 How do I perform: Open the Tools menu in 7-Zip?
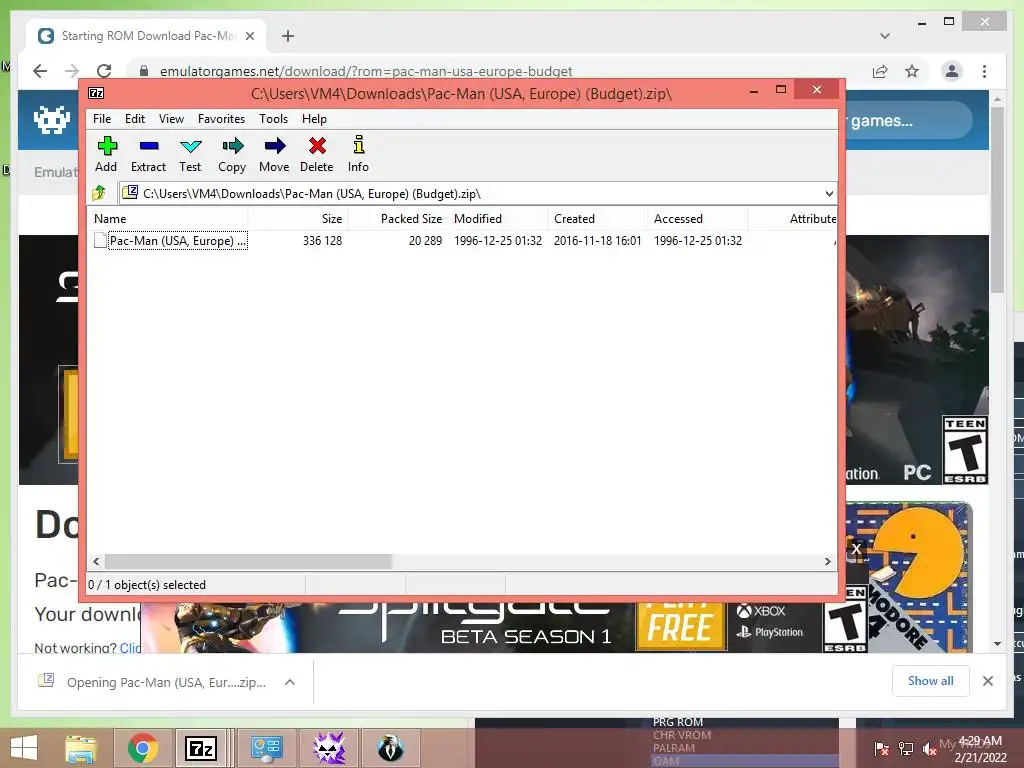(x=274, y=119)
